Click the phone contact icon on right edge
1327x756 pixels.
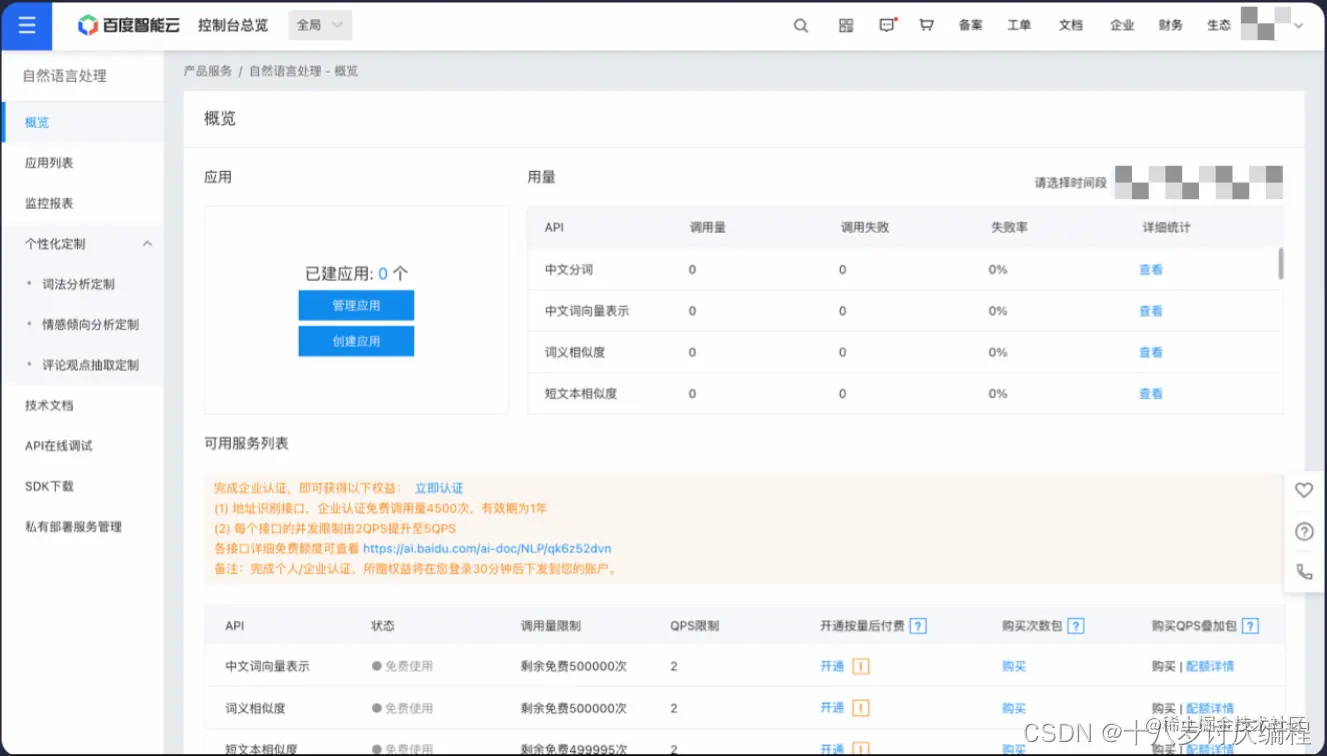pos(1303,570)
